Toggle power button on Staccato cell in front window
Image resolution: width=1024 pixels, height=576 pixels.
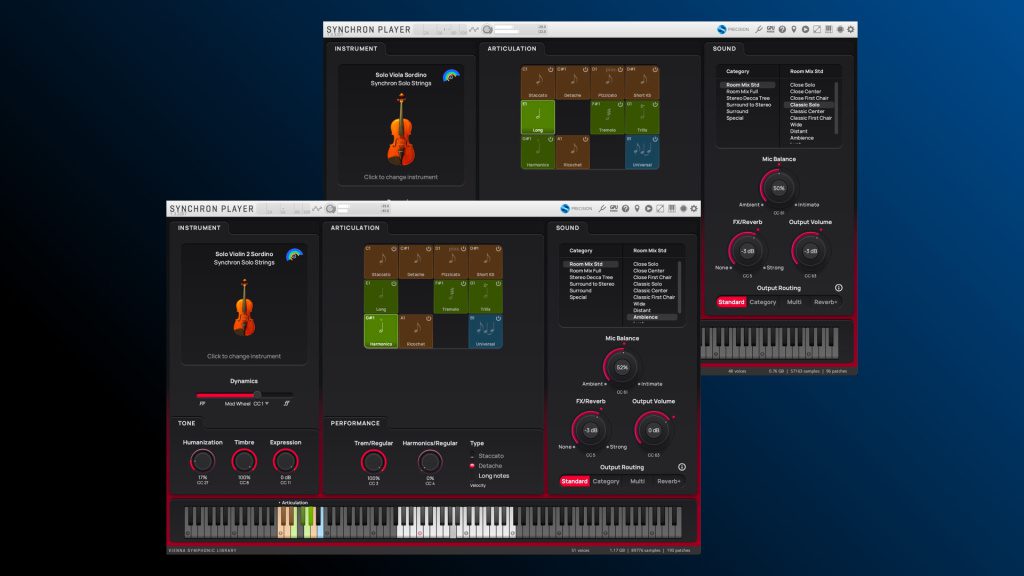[394, 249]
